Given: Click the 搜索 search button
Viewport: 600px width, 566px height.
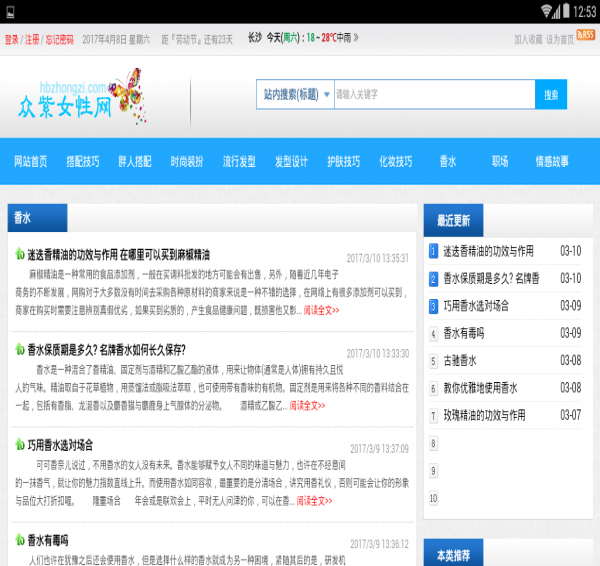Looking at the screenshot, I should pyautogui.click(x=551, y=94).
